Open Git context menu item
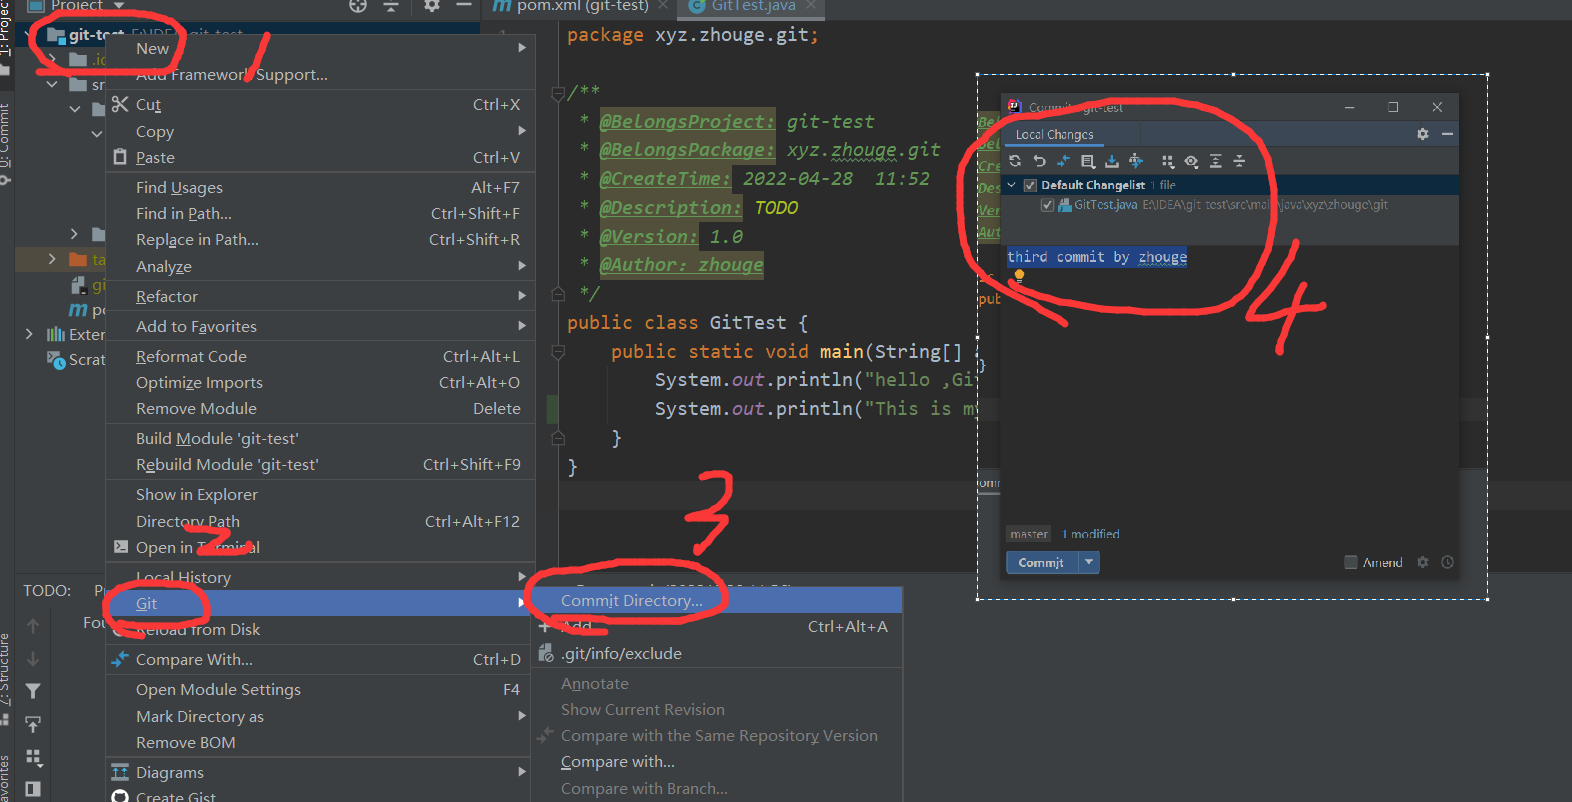1572x802 pixels. click(x=320, y=603)
